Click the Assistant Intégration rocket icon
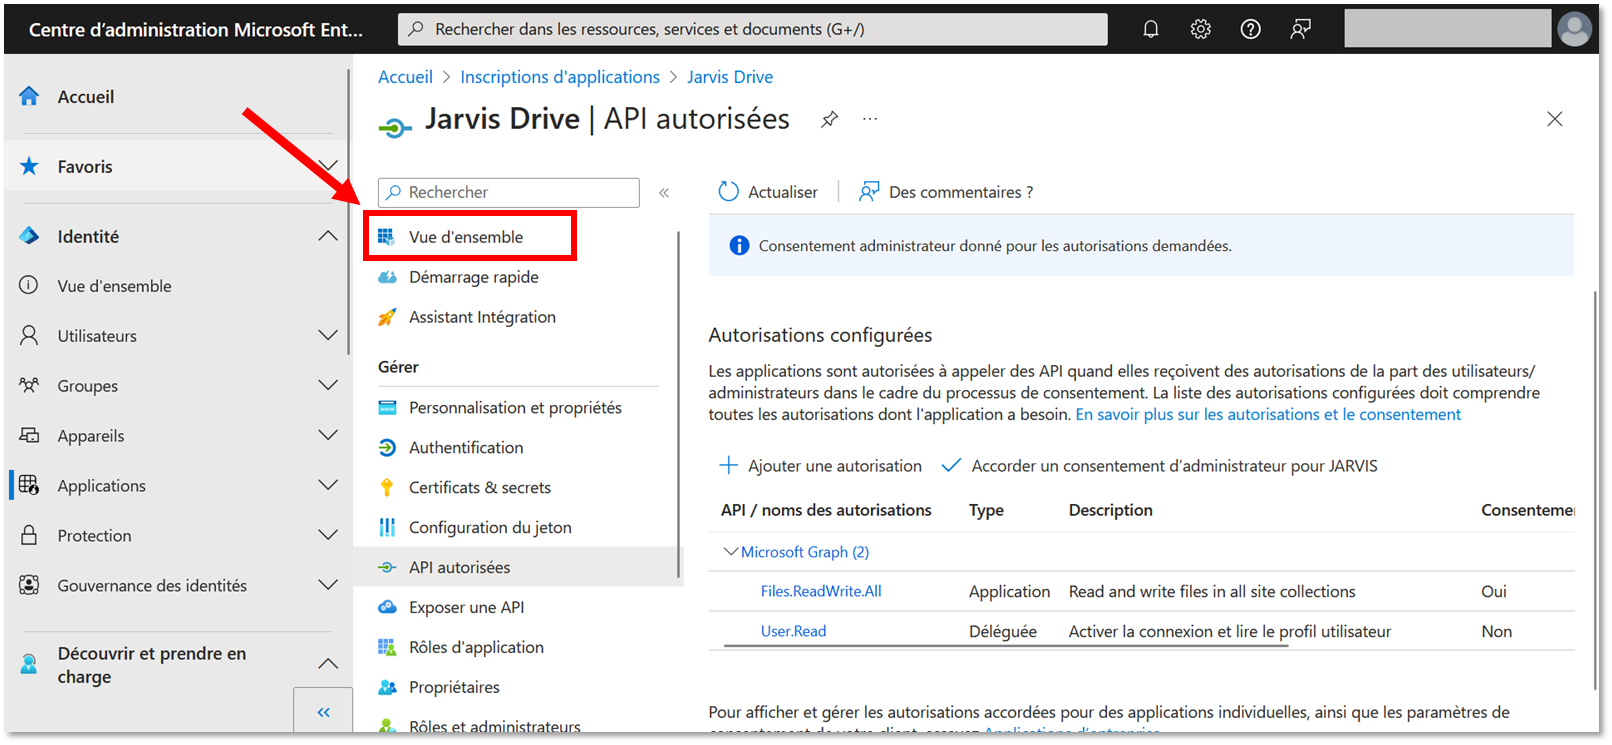1612x745 pixels. point(387,317)
